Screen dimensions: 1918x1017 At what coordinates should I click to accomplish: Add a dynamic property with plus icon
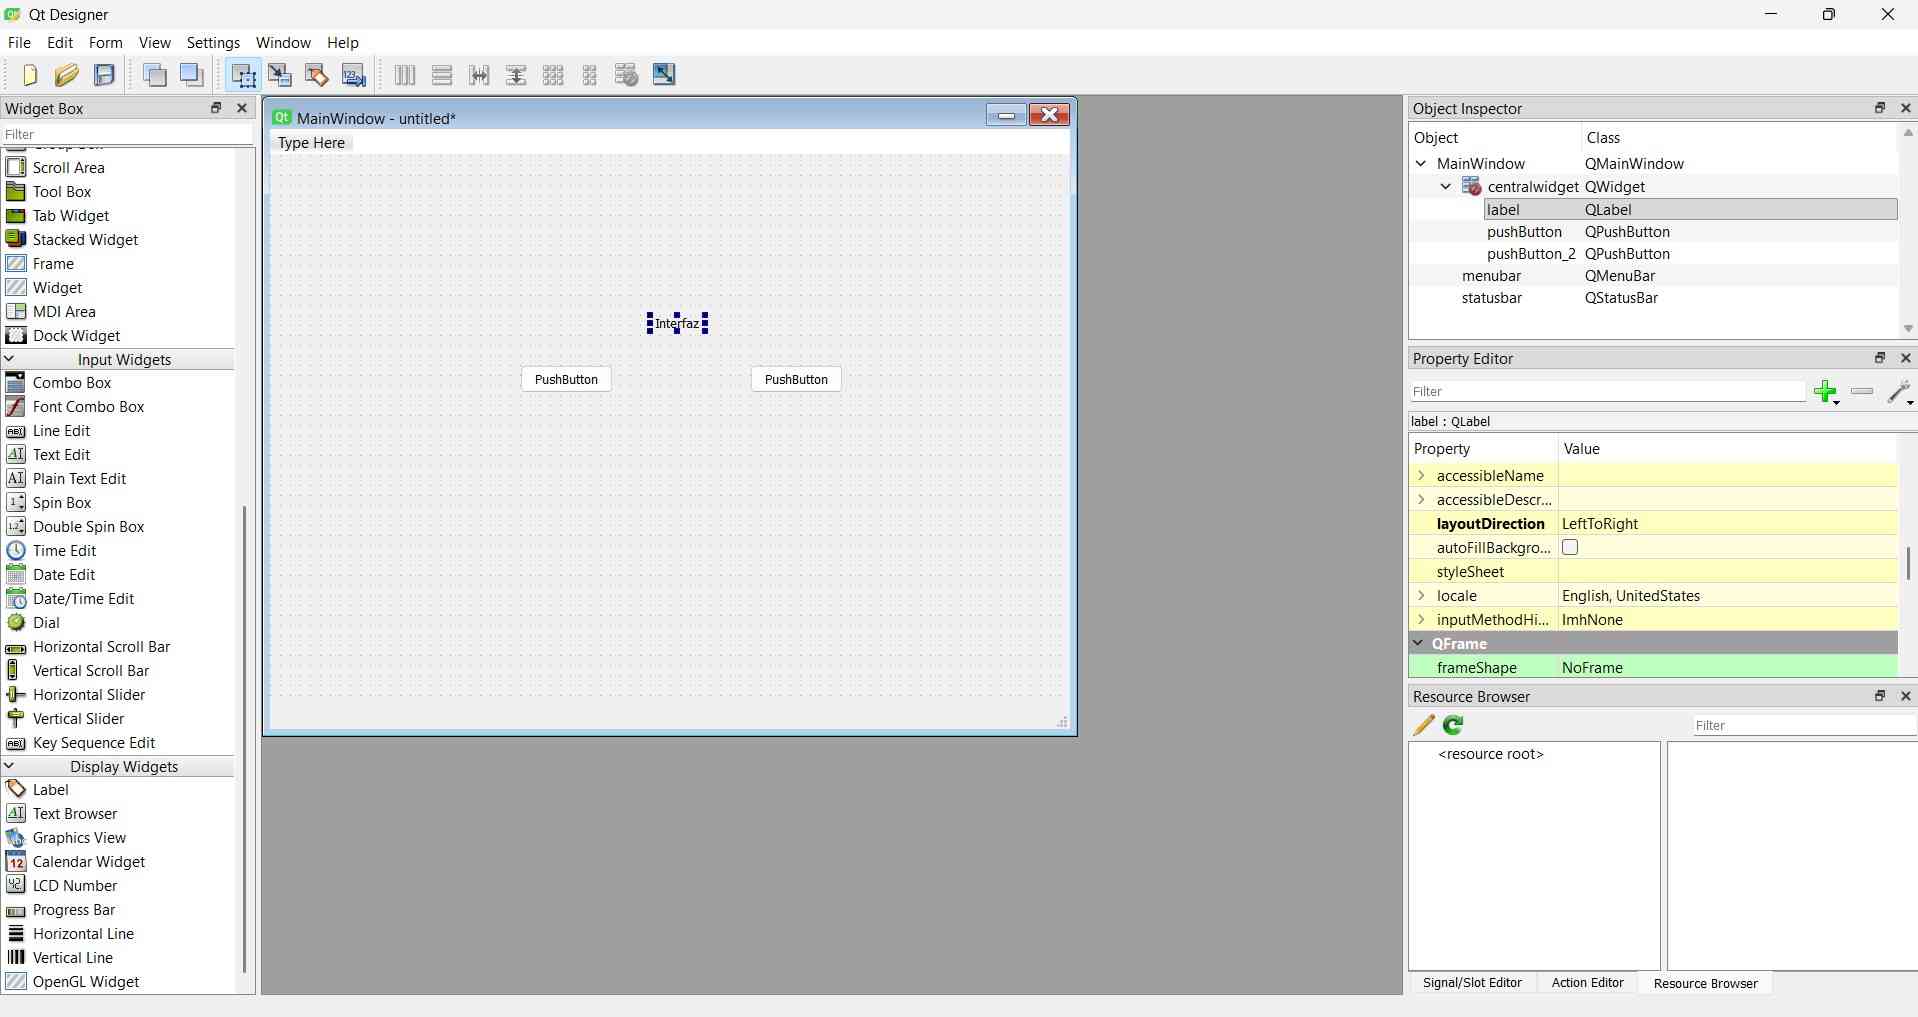[x=1826, y=391]
